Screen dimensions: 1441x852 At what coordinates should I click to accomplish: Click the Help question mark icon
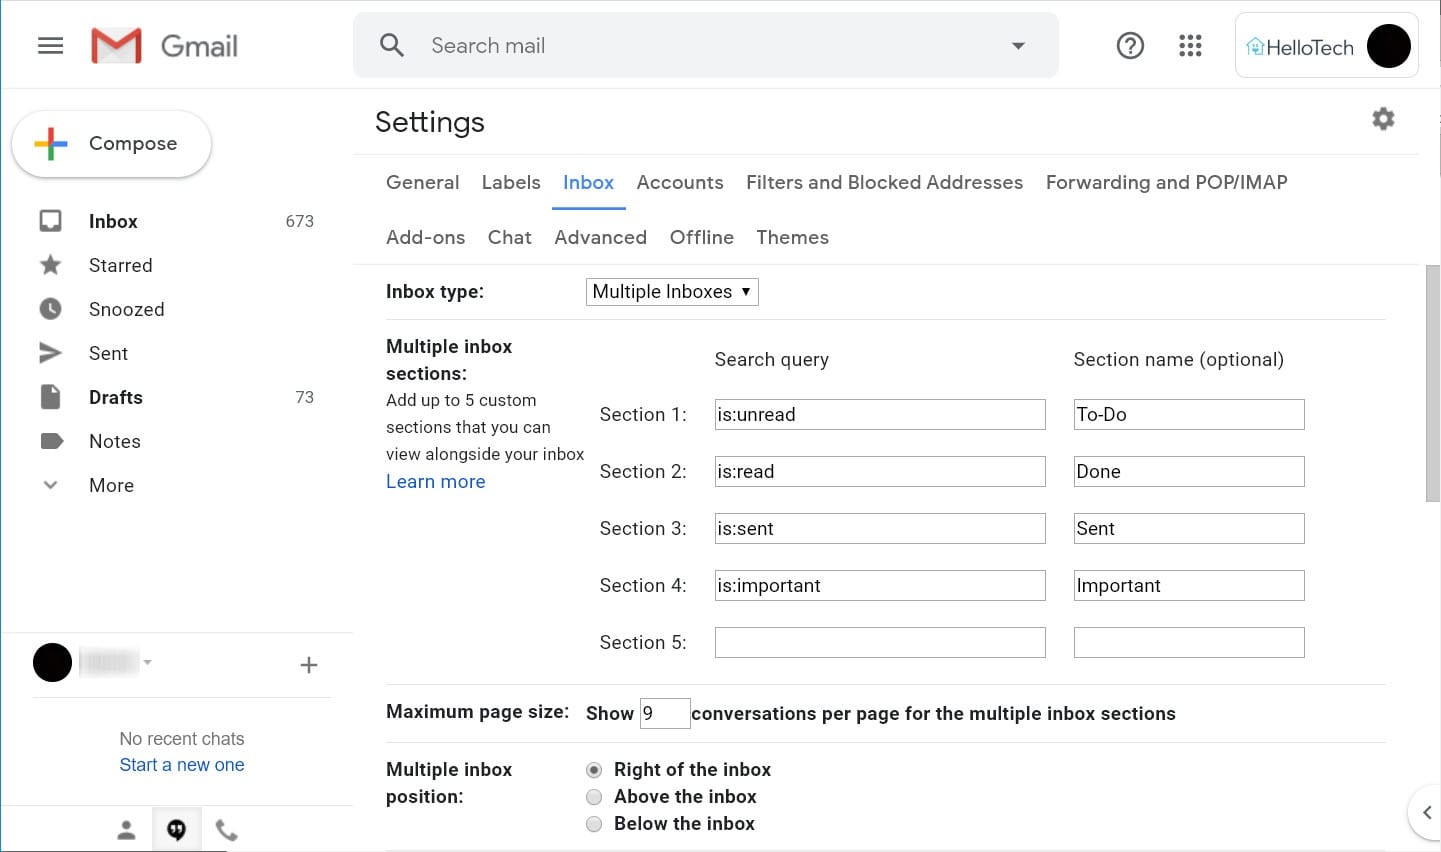tap(1130, 45)
